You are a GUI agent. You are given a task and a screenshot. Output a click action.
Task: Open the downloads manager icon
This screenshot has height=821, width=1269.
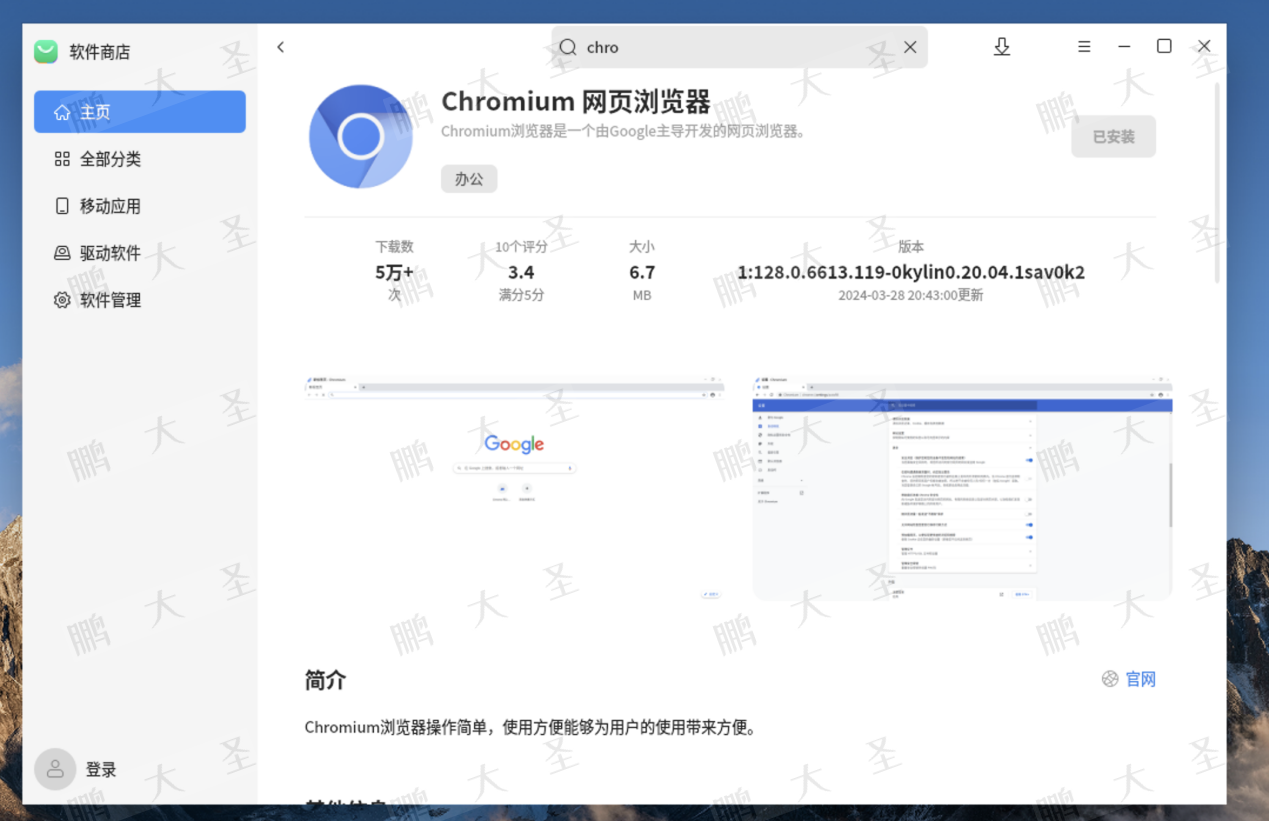pyautogui.click(x=1002, y=47)
